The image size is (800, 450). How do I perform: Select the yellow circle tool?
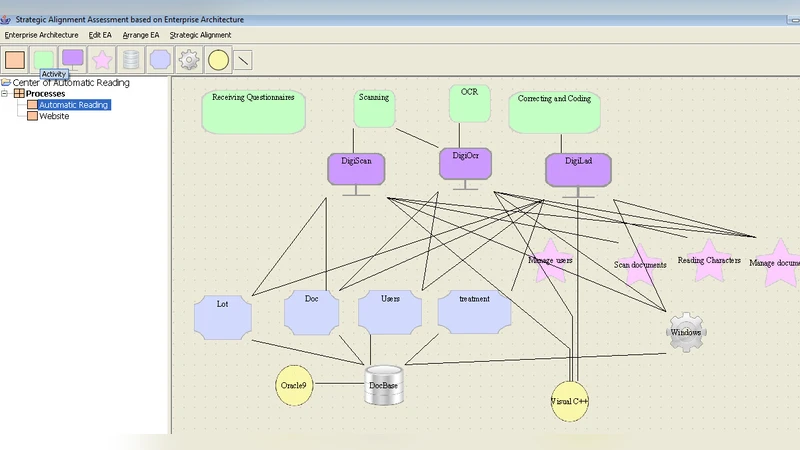(218, 60)
